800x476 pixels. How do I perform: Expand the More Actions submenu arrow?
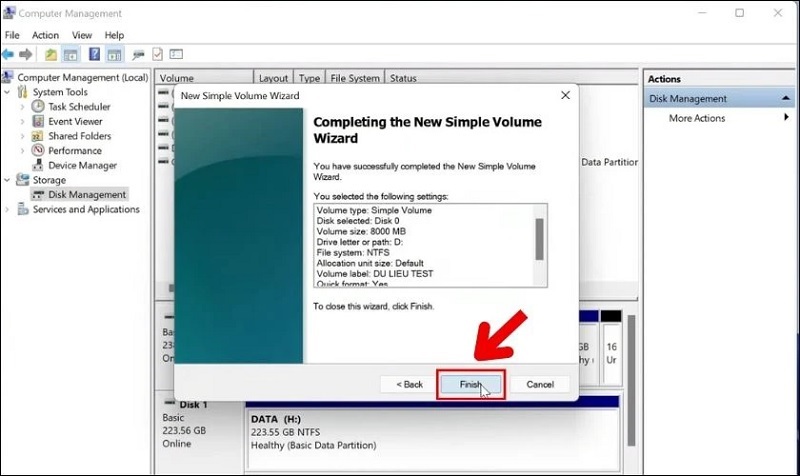tap(786, 118)
